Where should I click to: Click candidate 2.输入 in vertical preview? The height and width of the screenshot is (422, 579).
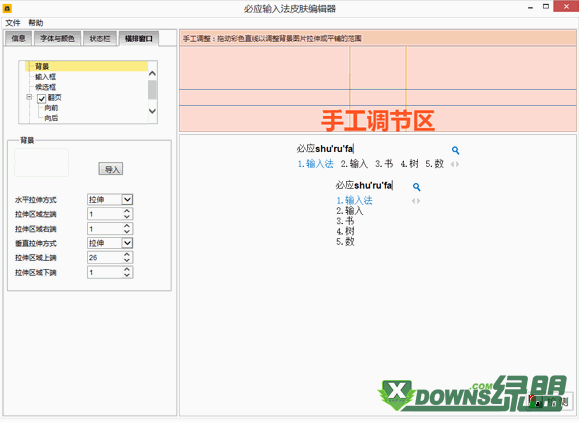click(350, 211)
